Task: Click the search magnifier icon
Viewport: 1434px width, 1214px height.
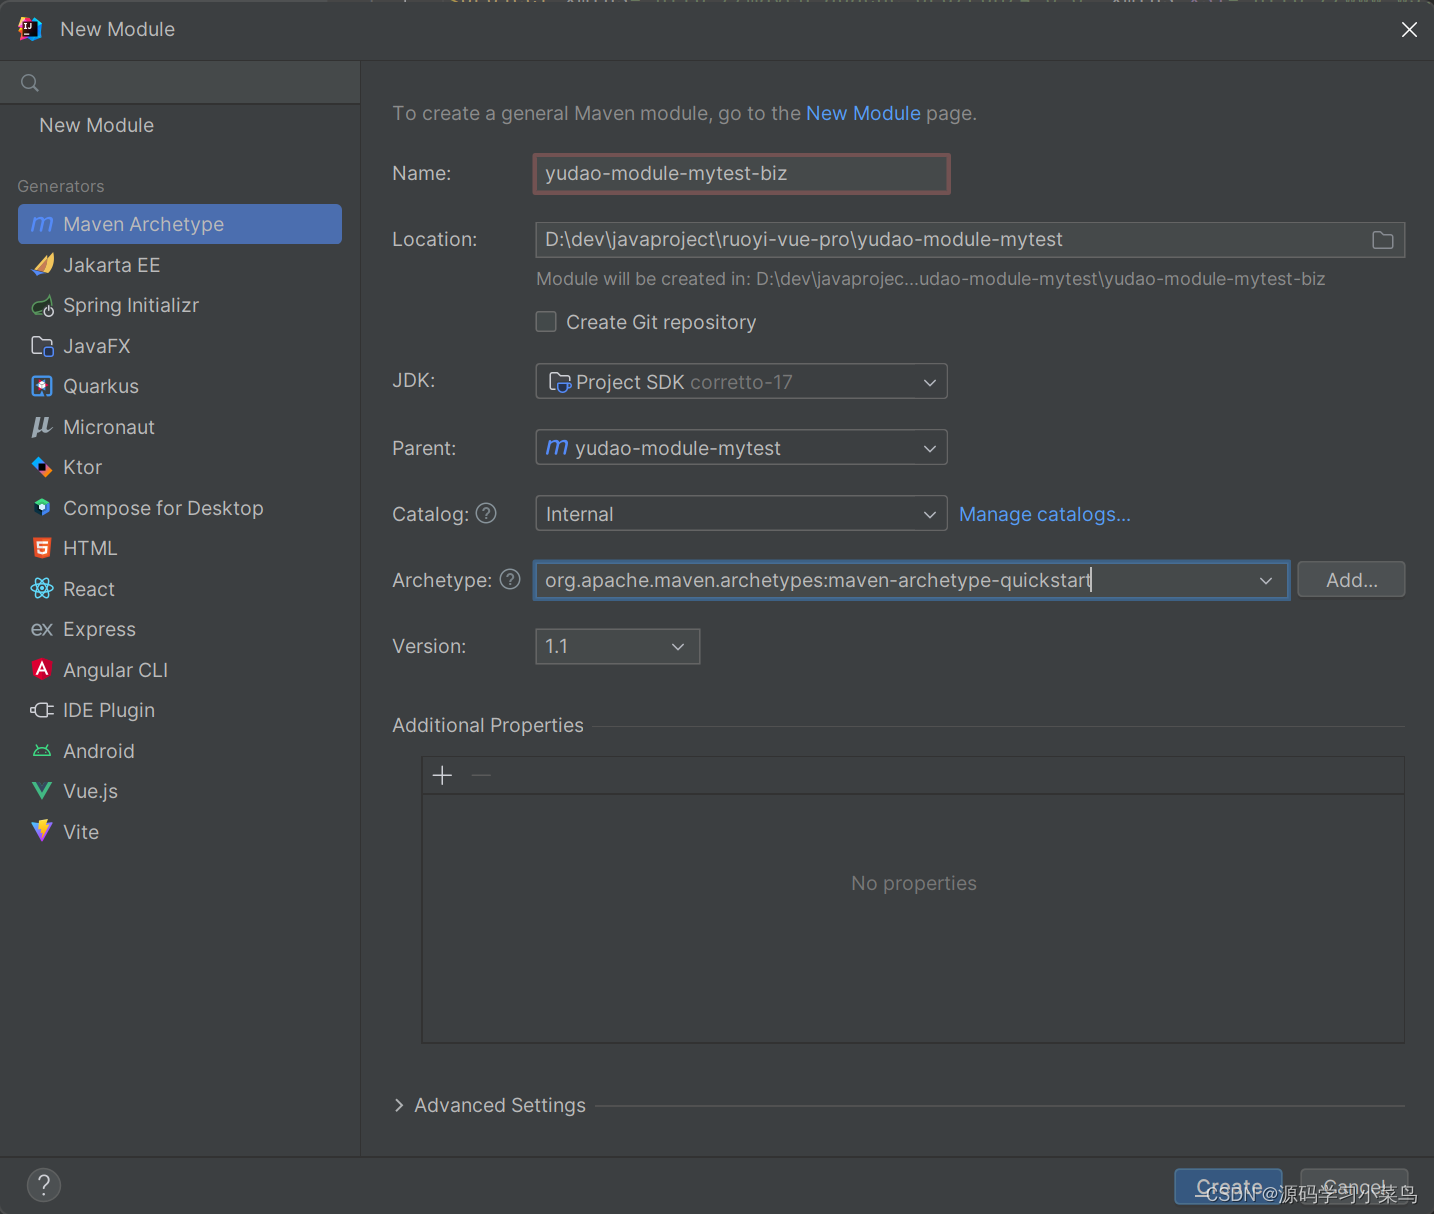Action: tap(30, 83)
